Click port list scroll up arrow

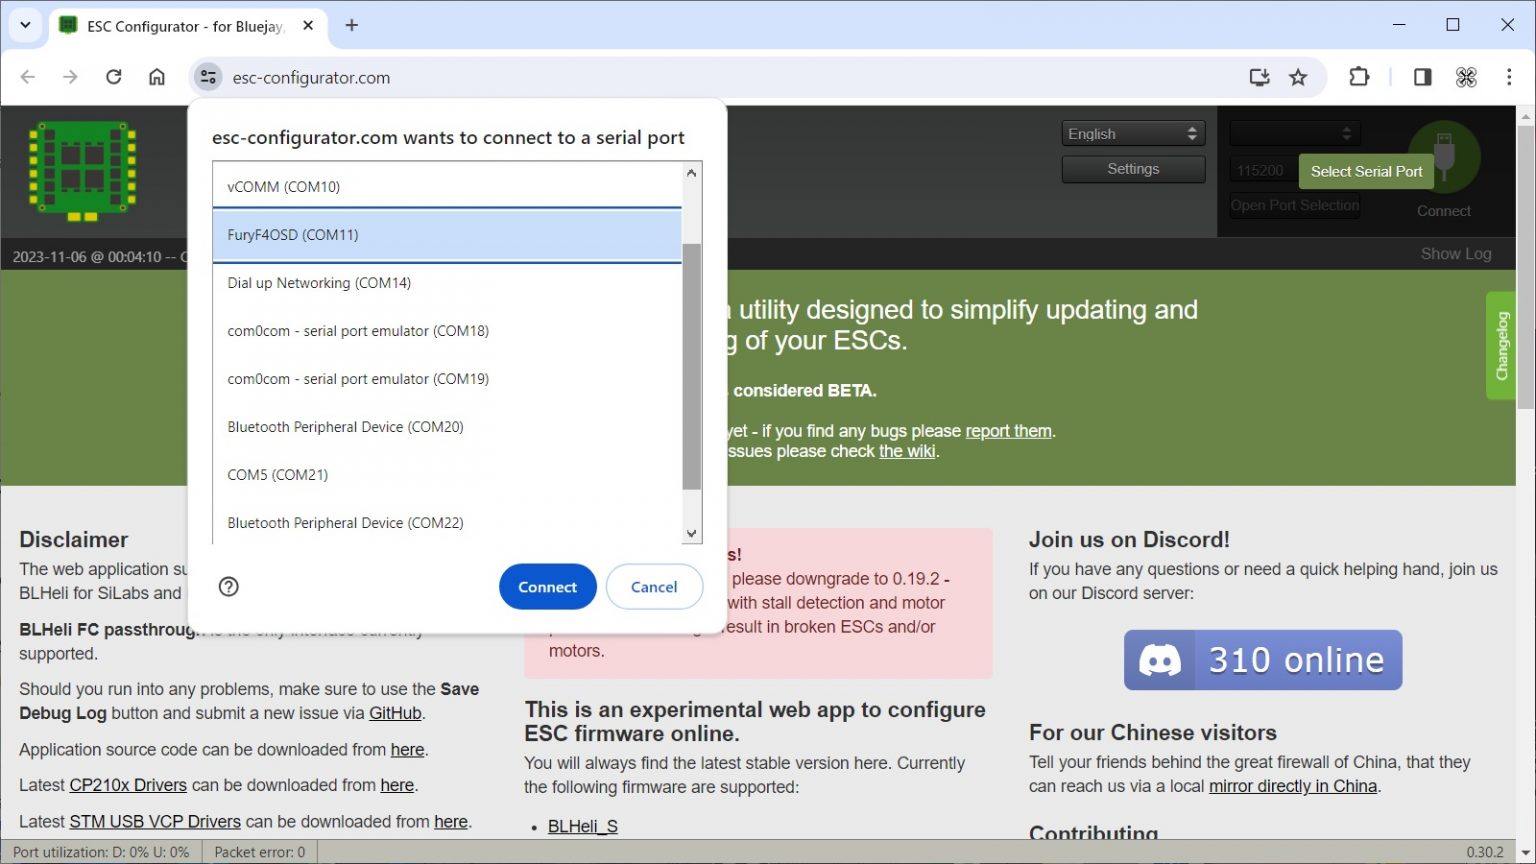[x=691, y=173]
